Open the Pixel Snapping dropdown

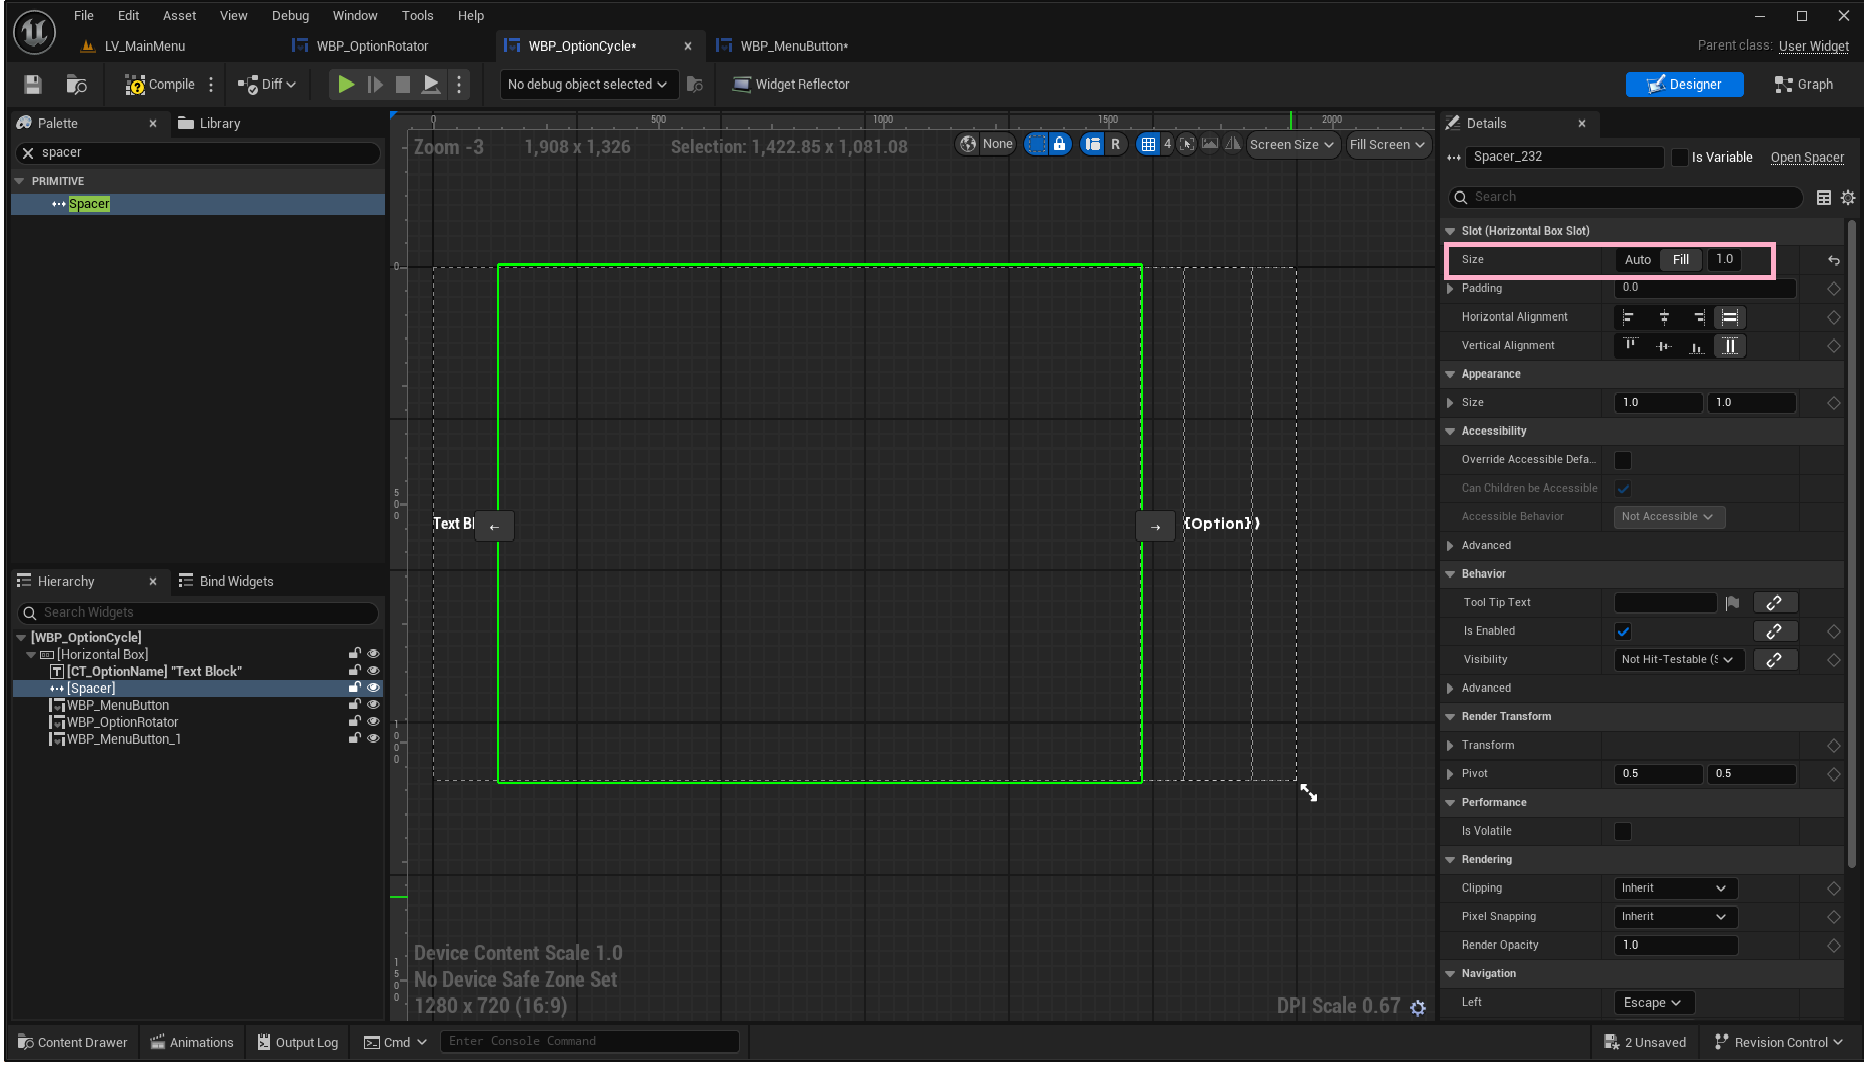tap(1676, 917)
